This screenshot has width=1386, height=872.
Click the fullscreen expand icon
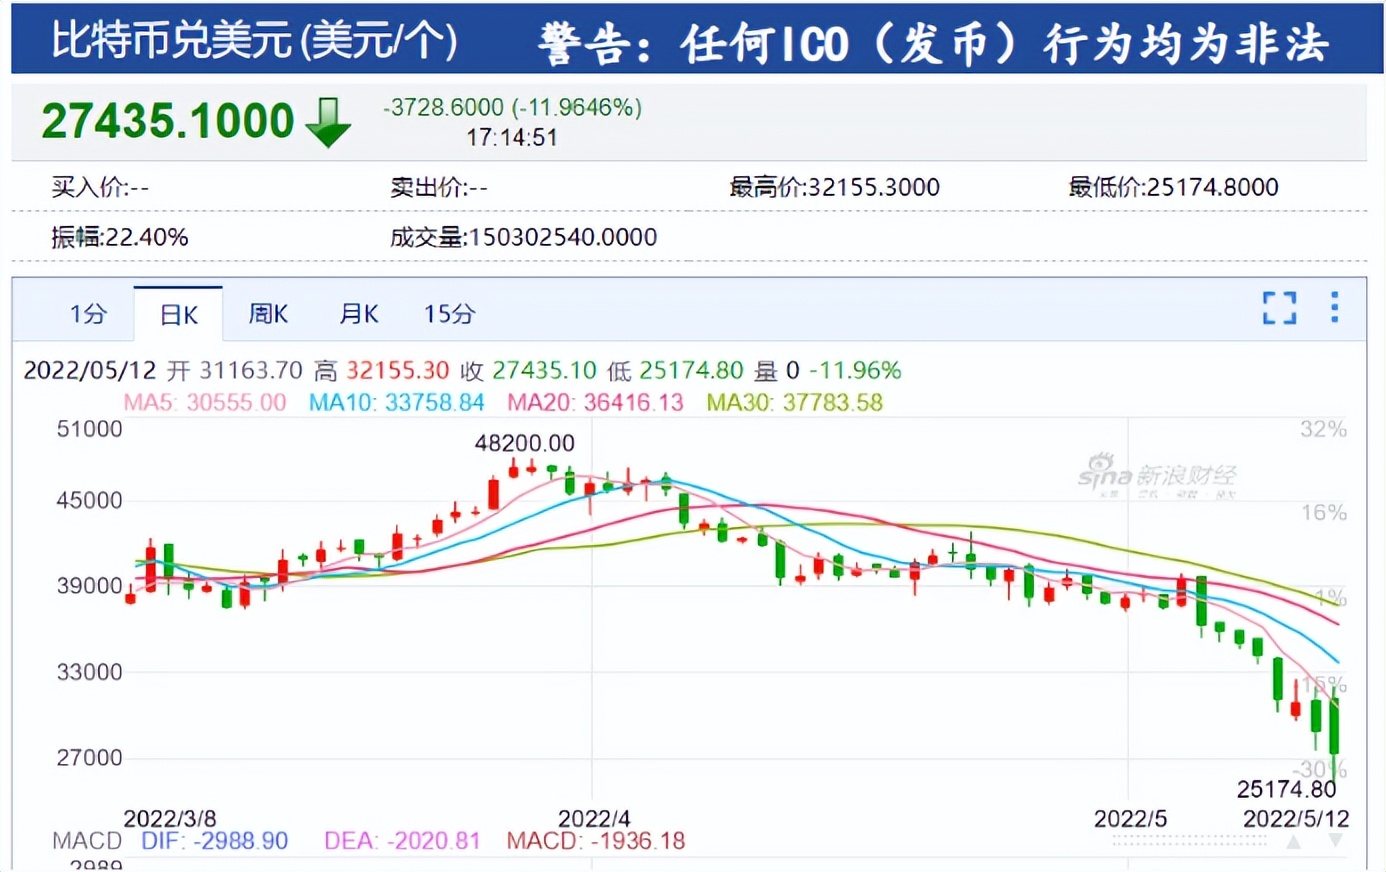pyautogui.click(x=1279, y=308)
